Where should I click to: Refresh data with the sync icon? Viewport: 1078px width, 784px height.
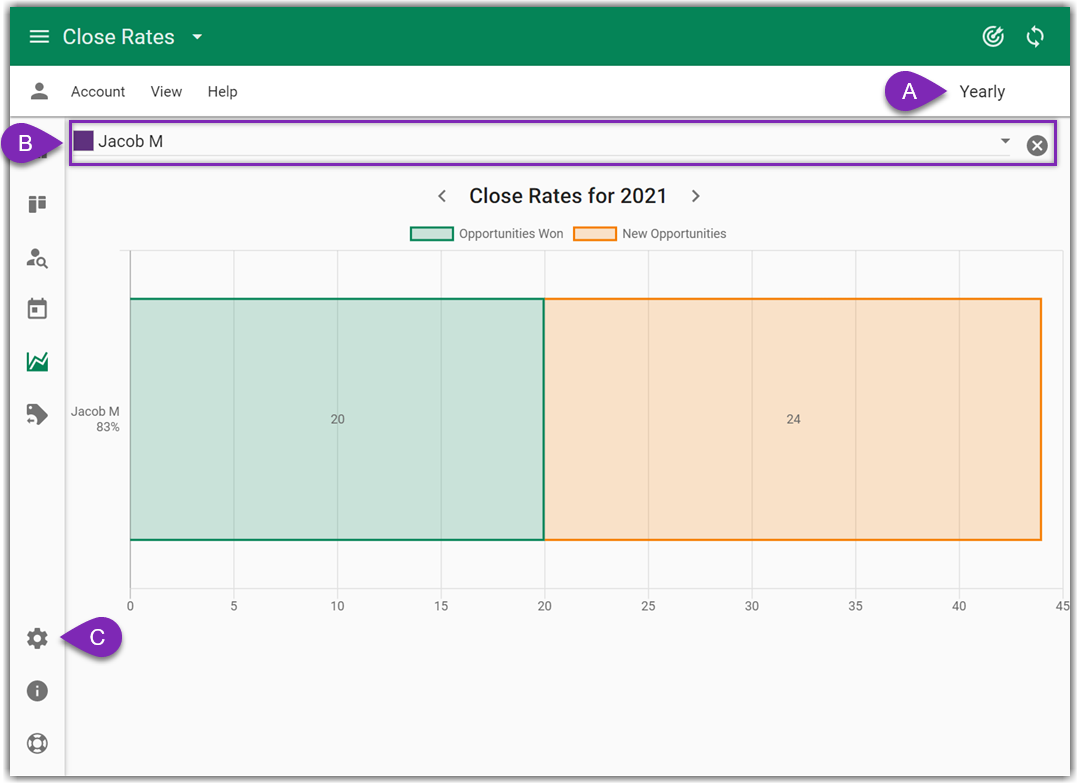click(1035, 36)
